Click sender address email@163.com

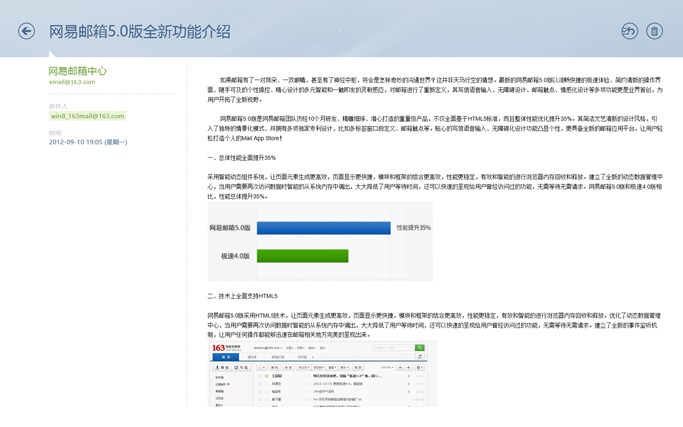pyautogui.click(x=72, y=82)
